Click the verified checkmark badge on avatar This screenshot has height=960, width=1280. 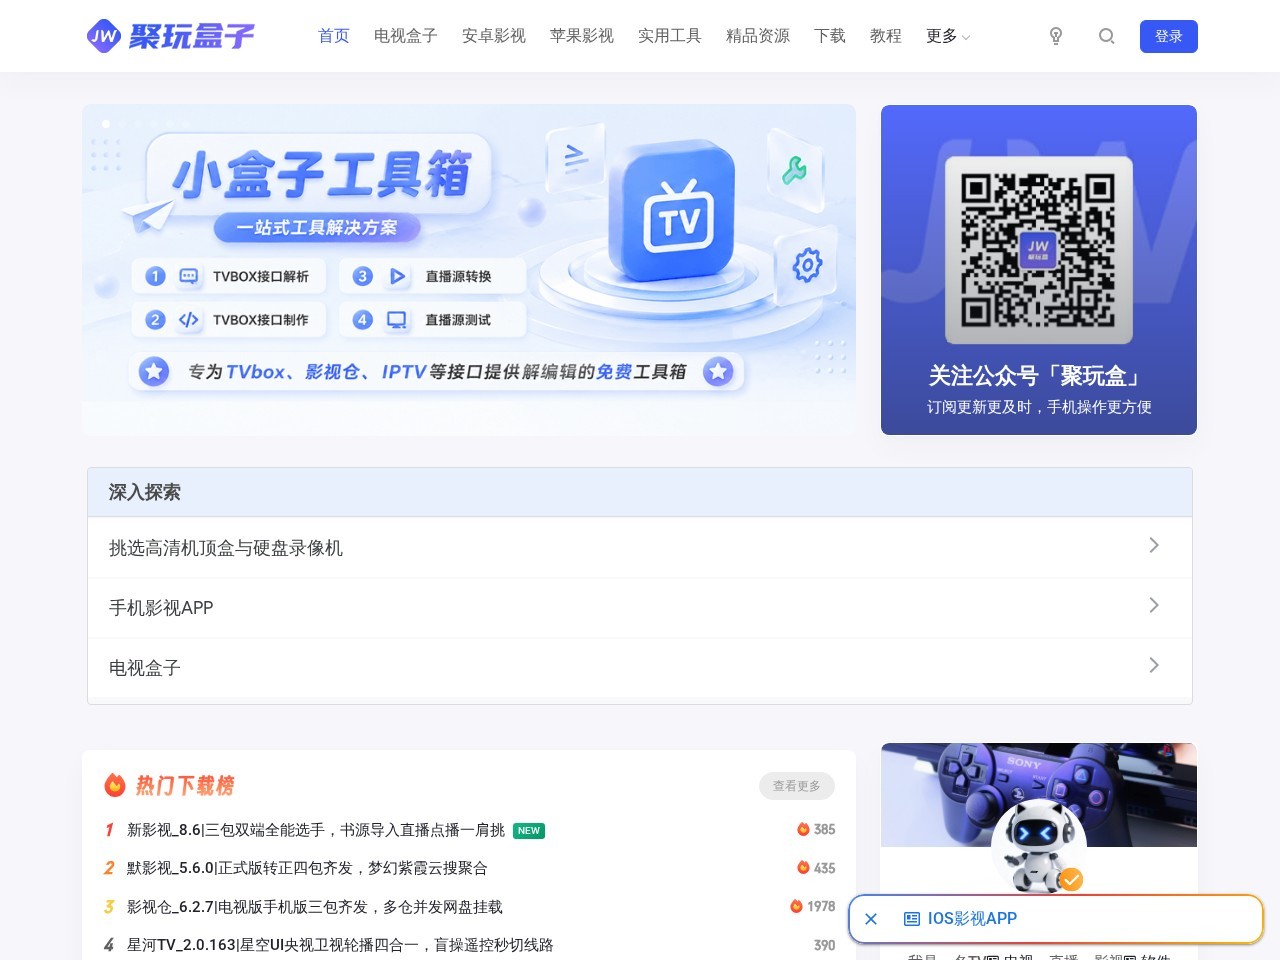(x=1072, y=879)
